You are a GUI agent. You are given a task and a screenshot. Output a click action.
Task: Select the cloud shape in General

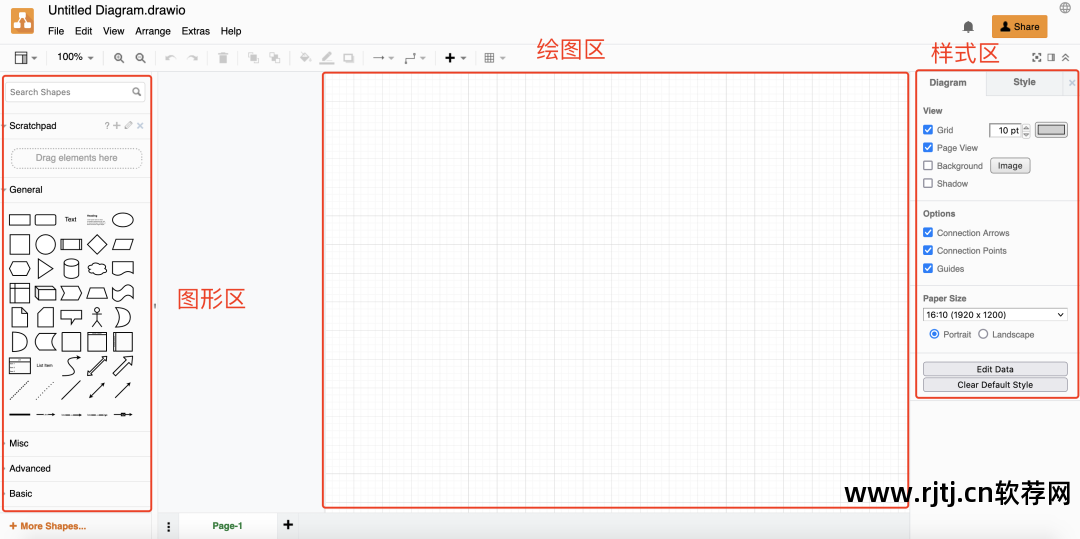click(x=97, y=268)
